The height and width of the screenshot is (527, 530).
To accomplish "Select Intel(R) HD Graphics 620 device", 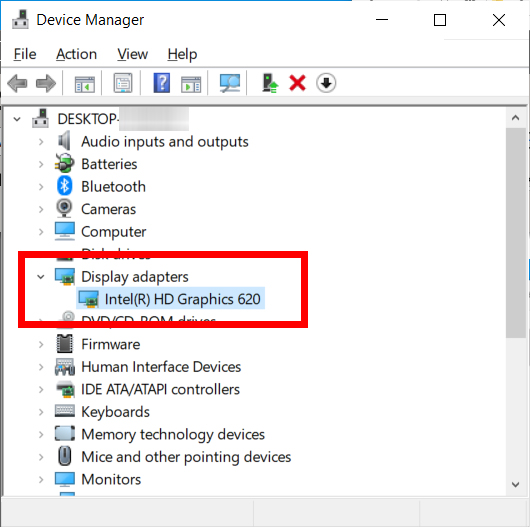I will click(x=170, y=299).
